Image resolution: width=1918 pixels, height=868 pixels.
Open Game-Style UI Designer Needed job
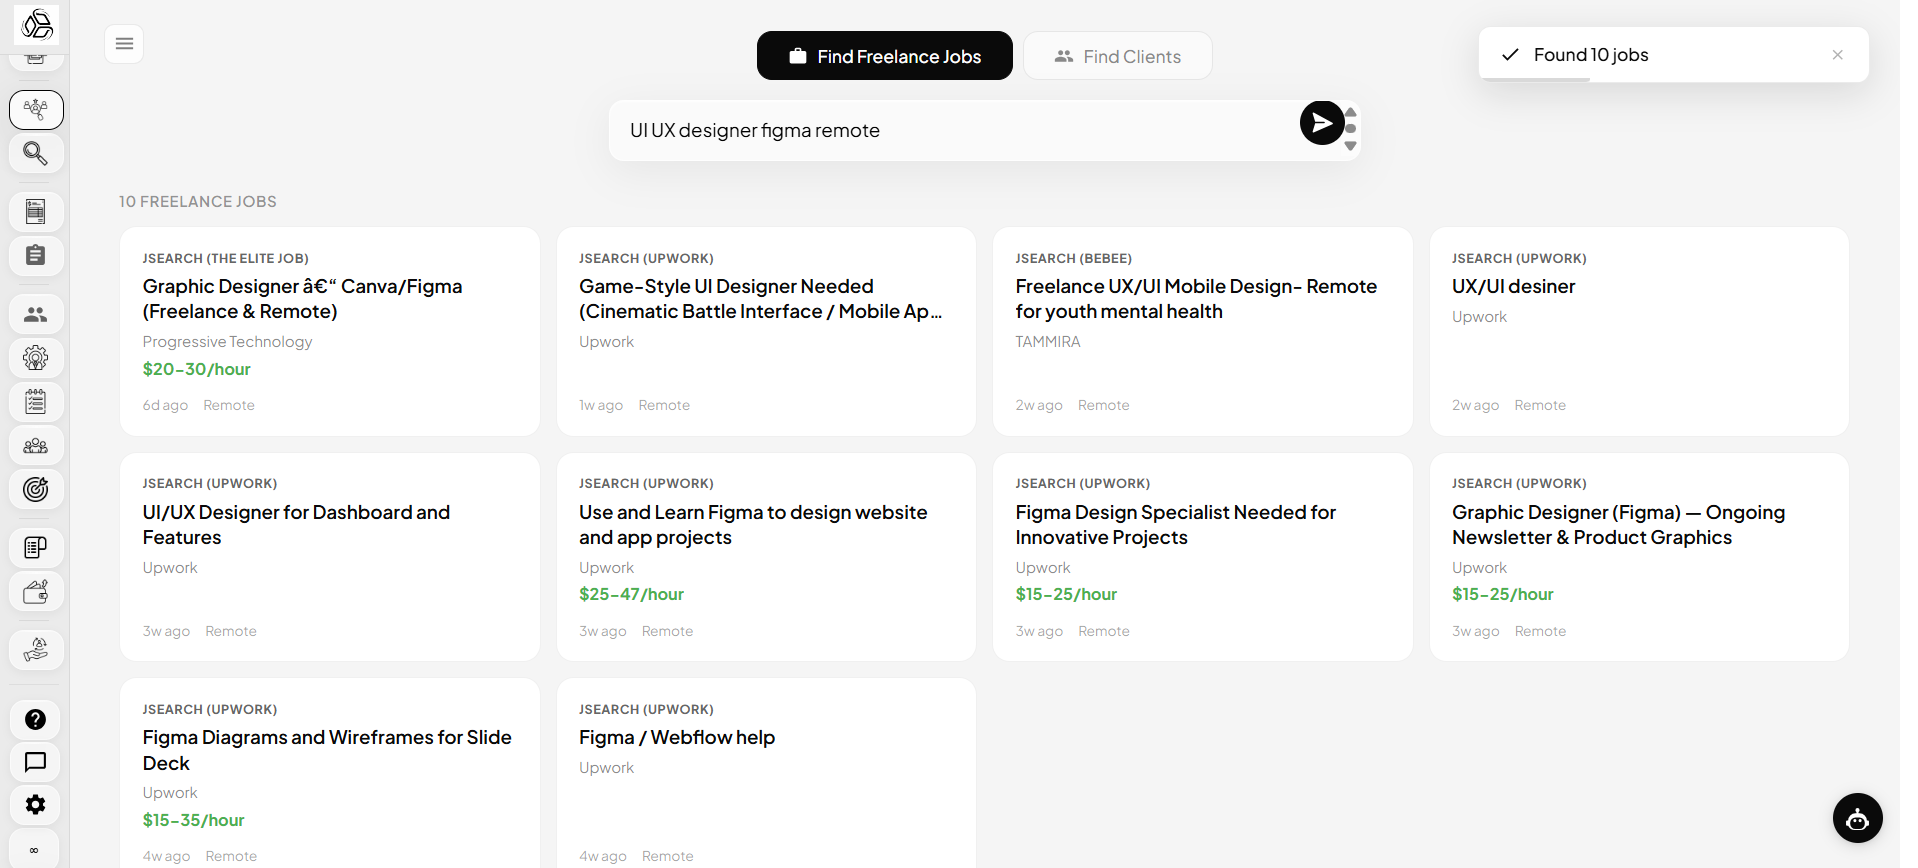(766, 331)
